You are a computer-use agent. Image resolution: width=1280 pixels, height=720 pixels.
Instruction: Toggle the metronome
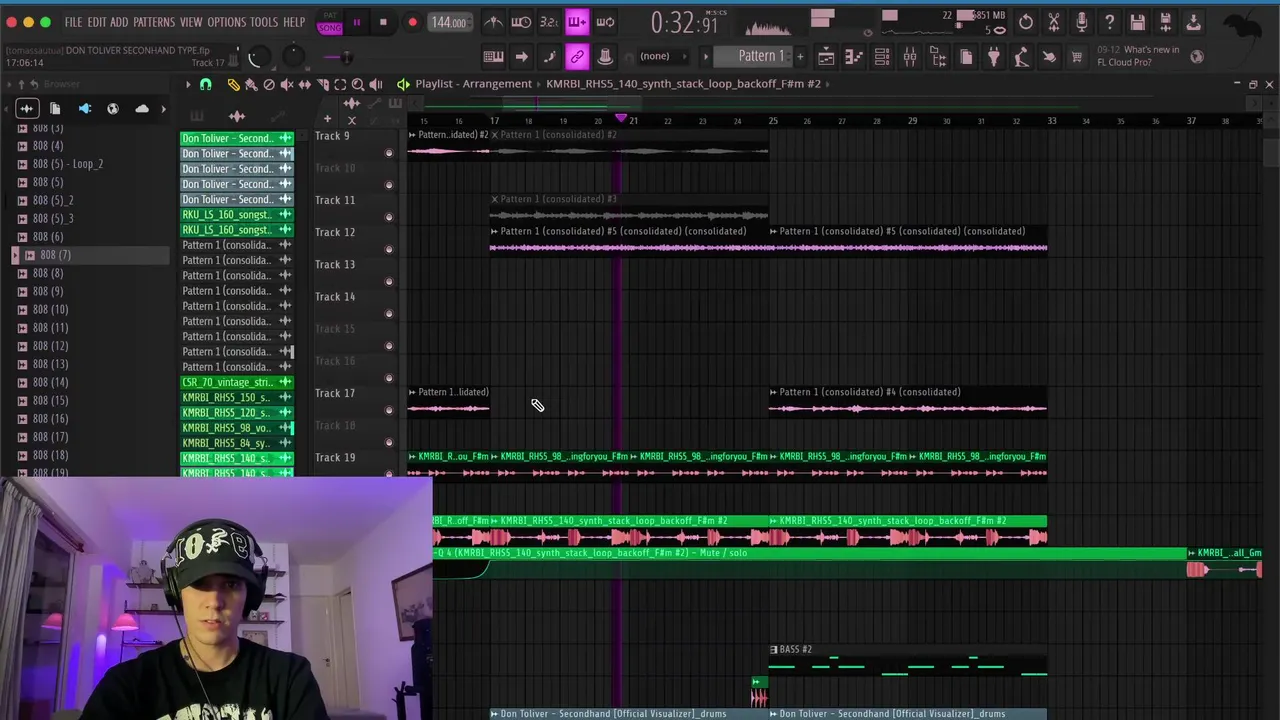pyautogui.click(x=494, y=22)
